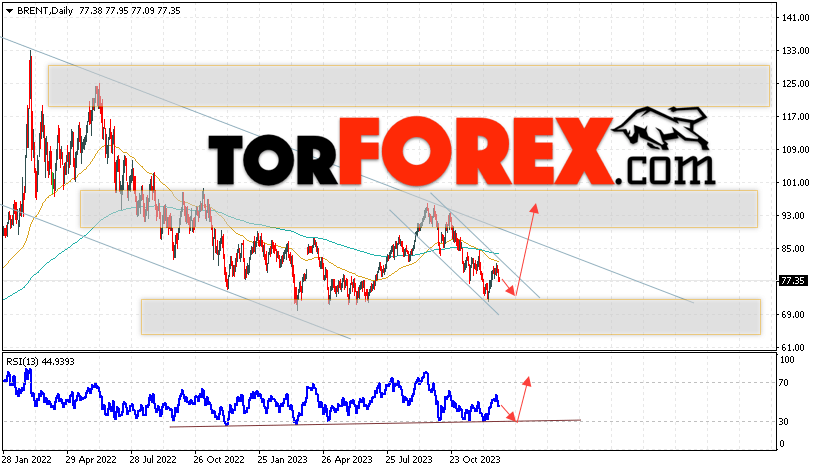Click the 141.00 price axis label
Viewport: 816px width, 471px height.
tap(796, 18)
